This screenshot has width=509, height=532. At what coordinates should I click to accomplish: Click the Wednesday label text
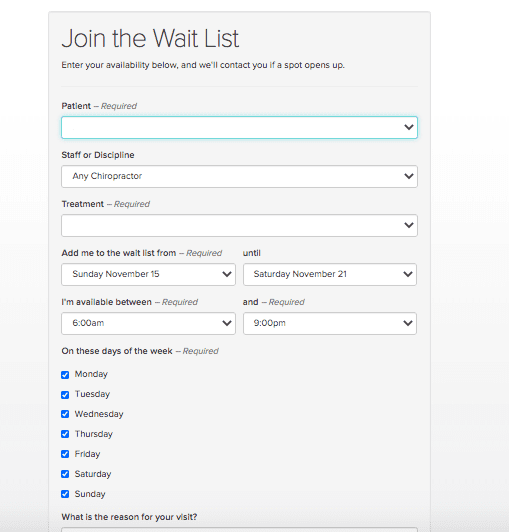99,414
